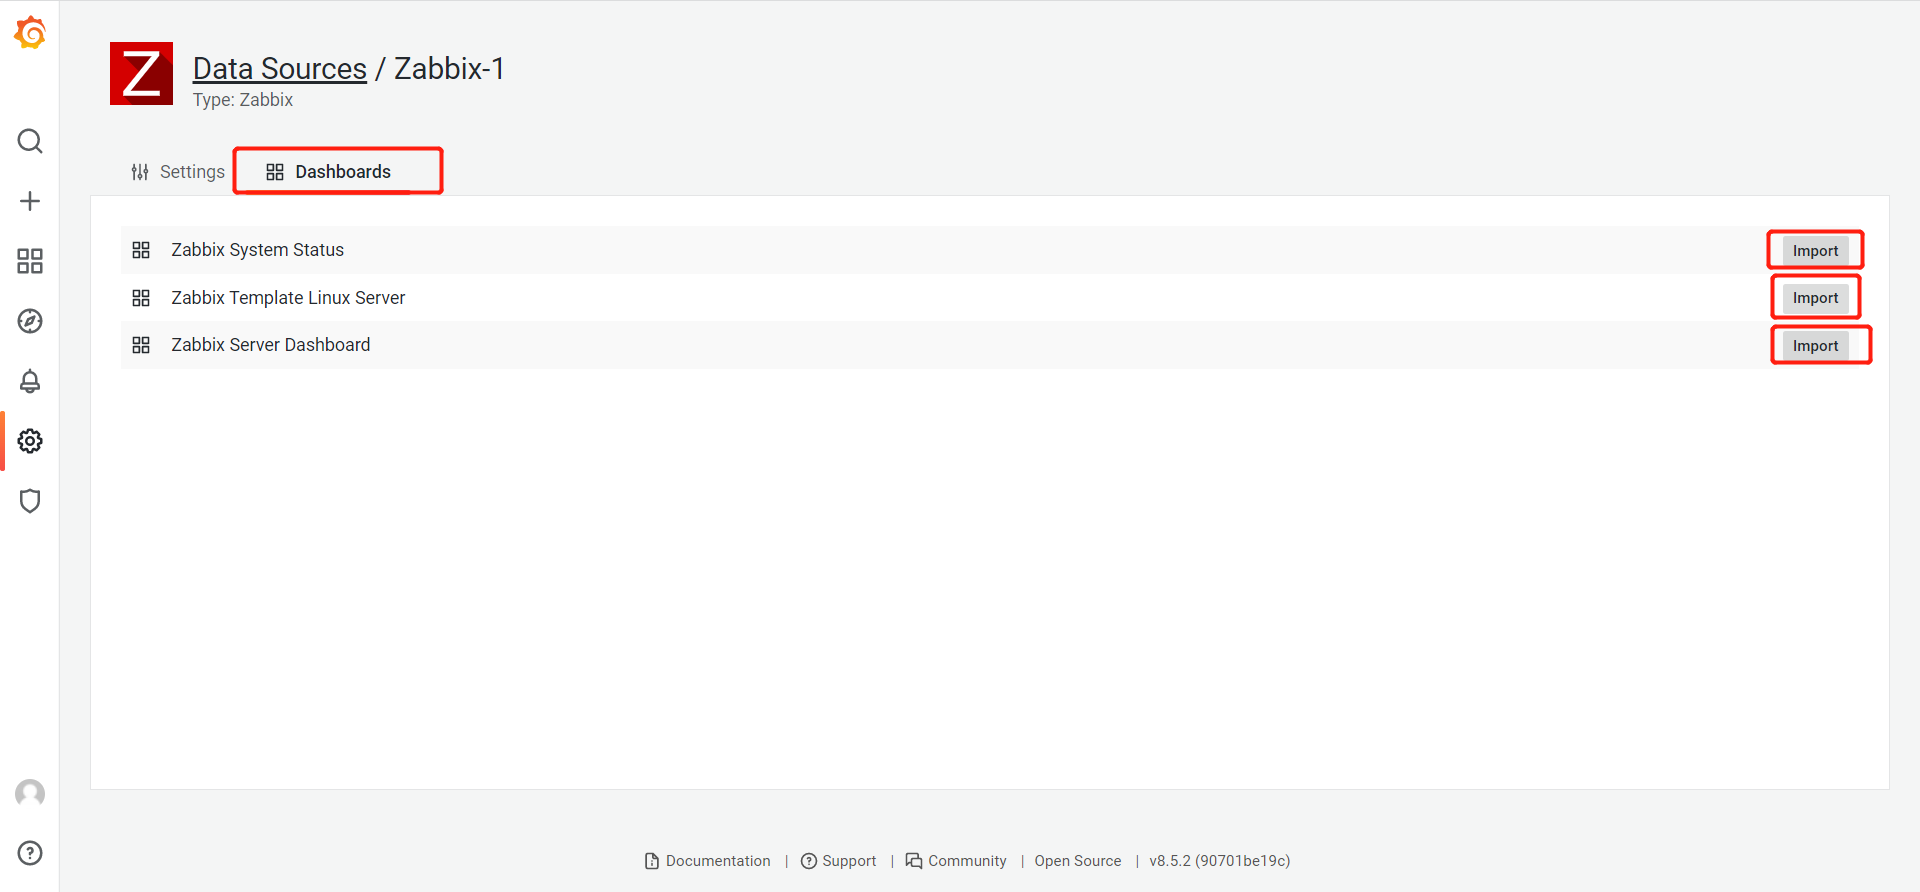Open the Open Source footer link
Viewport: 1920px width, 892px height.
(1078, 861)
